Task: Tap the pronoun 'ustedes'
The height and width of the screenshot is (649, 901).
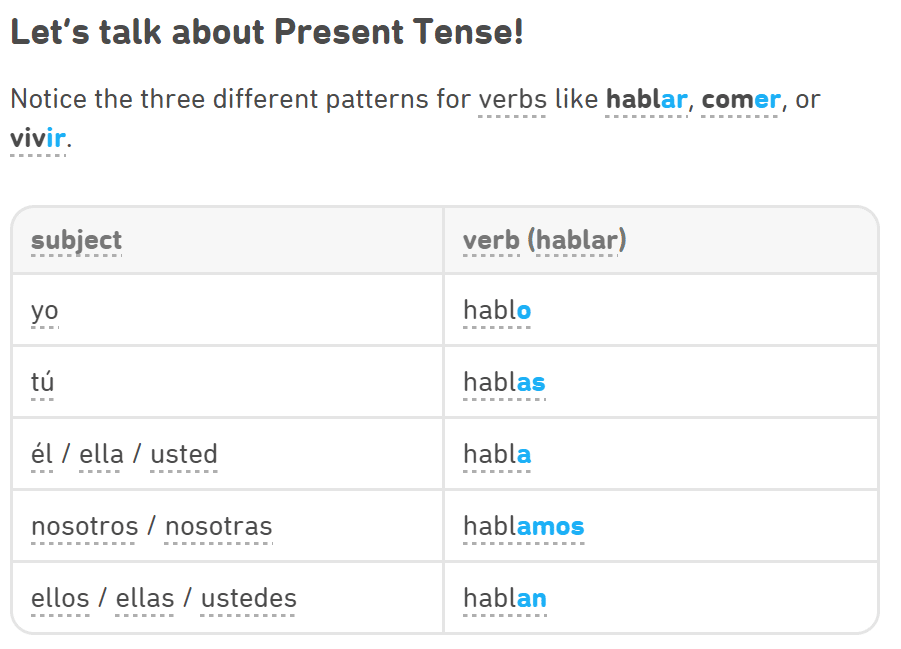Action: pyautogui.click(x=248, y=598)
